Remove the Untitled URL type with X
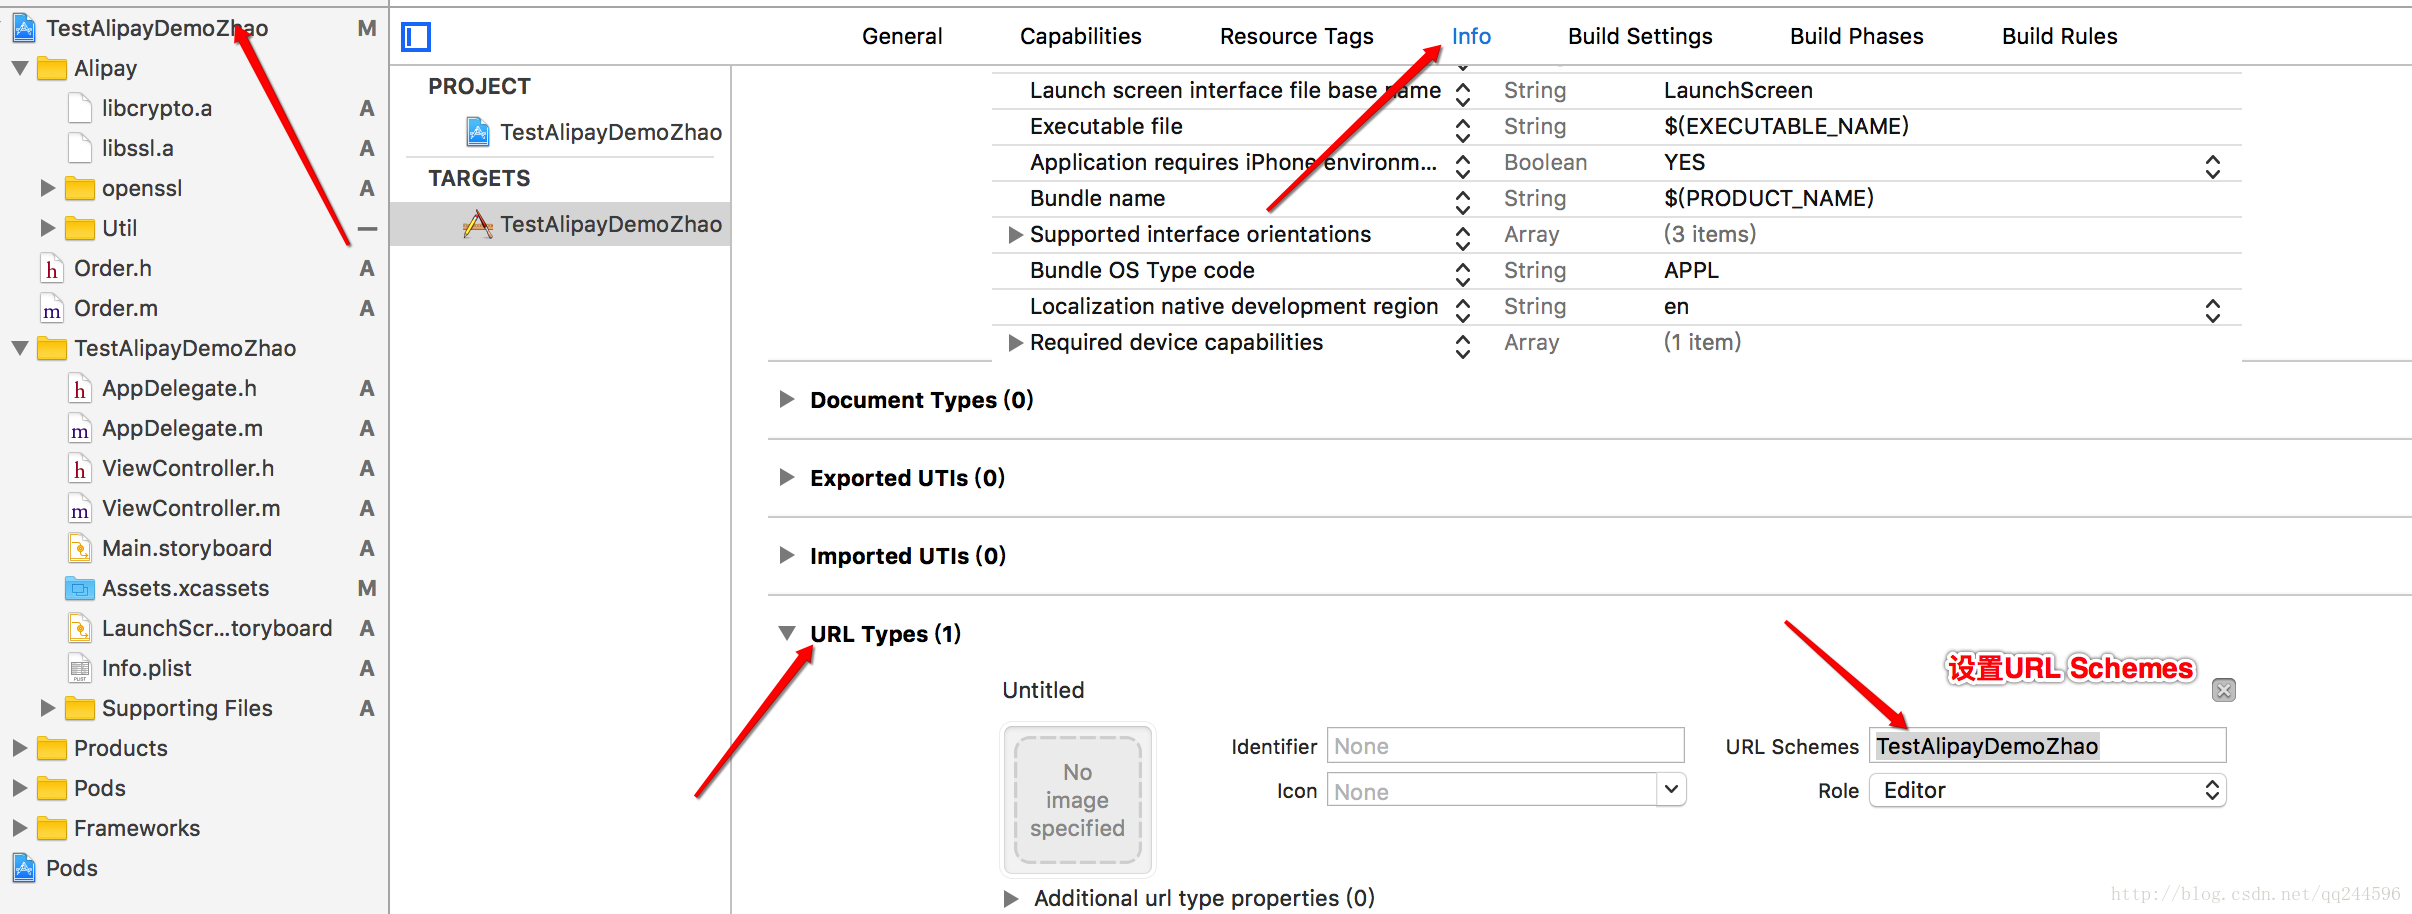This screenshot has width=2412, height=914. point(2224,690)
